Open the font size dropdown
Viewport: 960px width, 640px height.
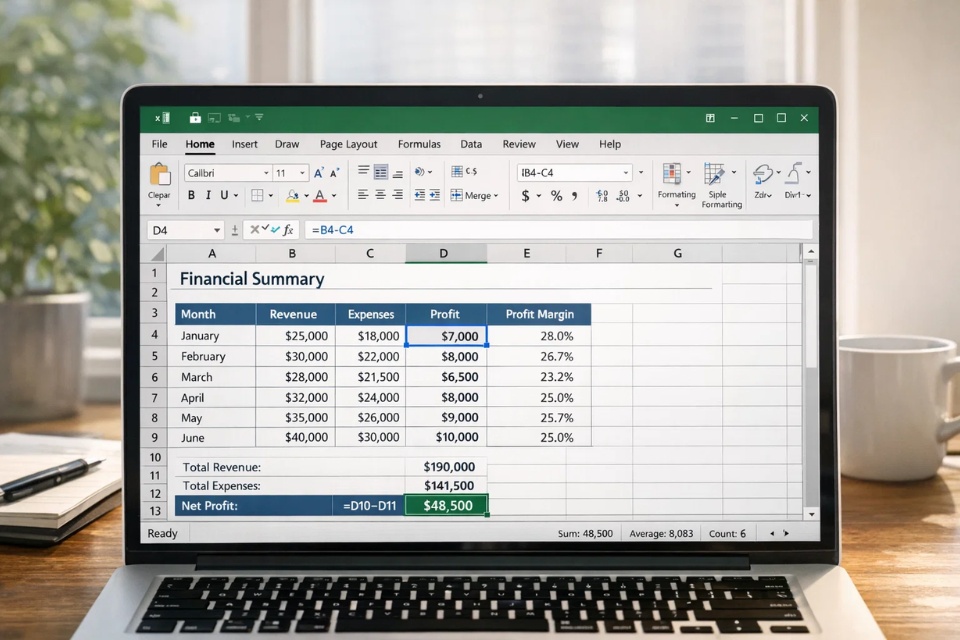303,173
